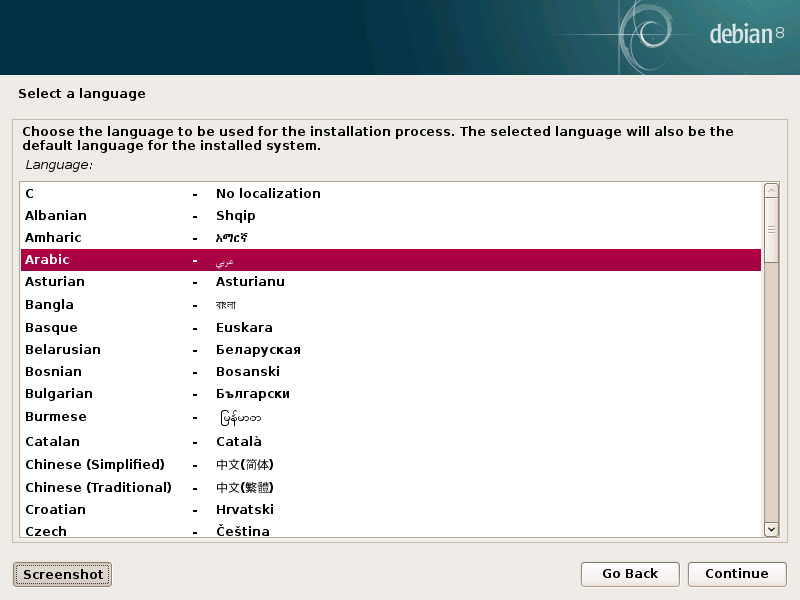The image size is (800, 600).
Task: Click the scrollbar up arrow
Action: [x=771, y=190]
